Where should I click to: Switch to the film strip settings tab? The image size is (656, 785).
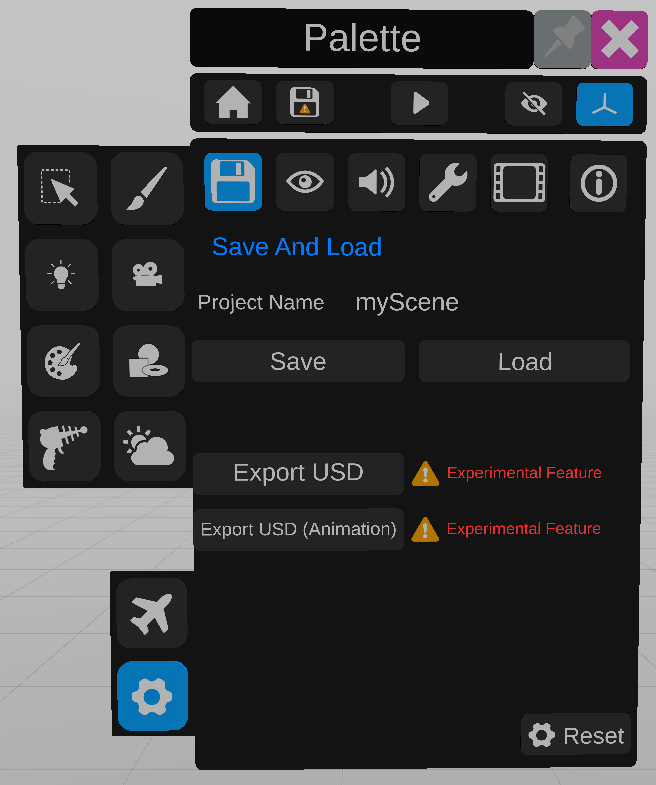[519, 183]
